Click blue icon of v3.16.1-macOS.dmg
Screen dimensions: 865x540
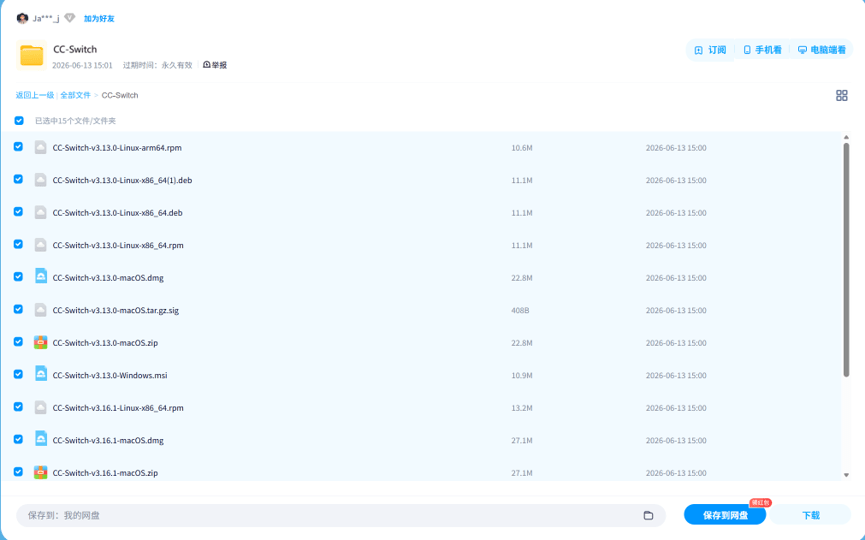[x=40, y=439]
